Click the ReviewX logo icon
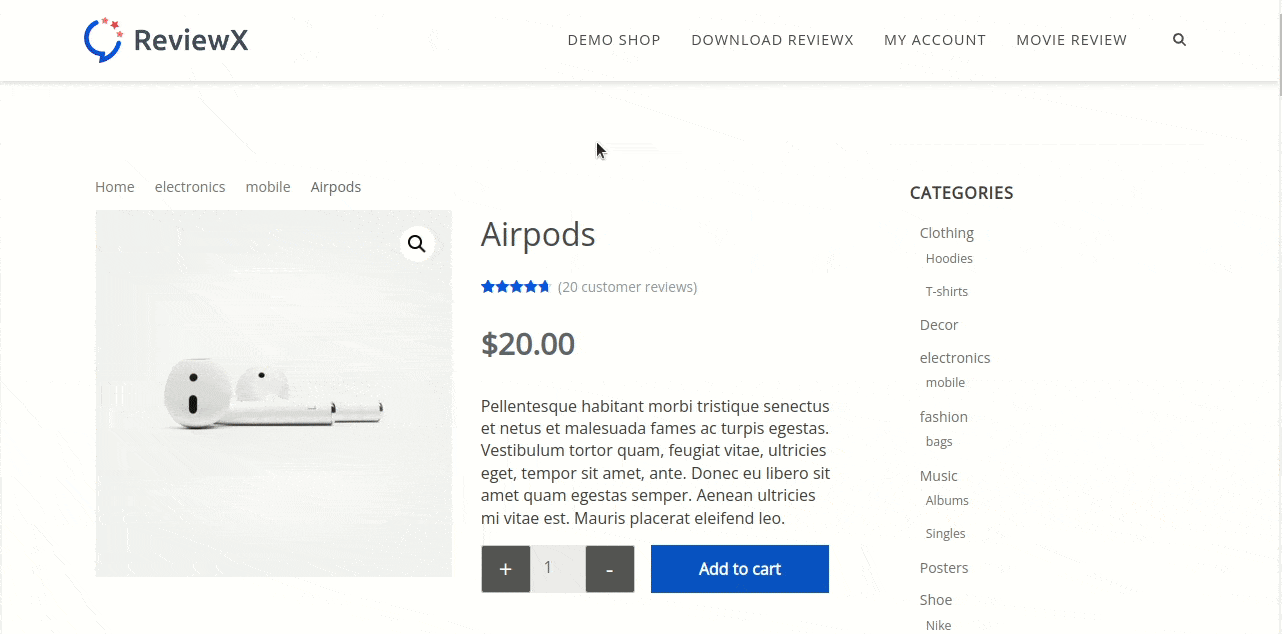The height and width of the screenshot is (634, 1282). [x=103, y=40]
